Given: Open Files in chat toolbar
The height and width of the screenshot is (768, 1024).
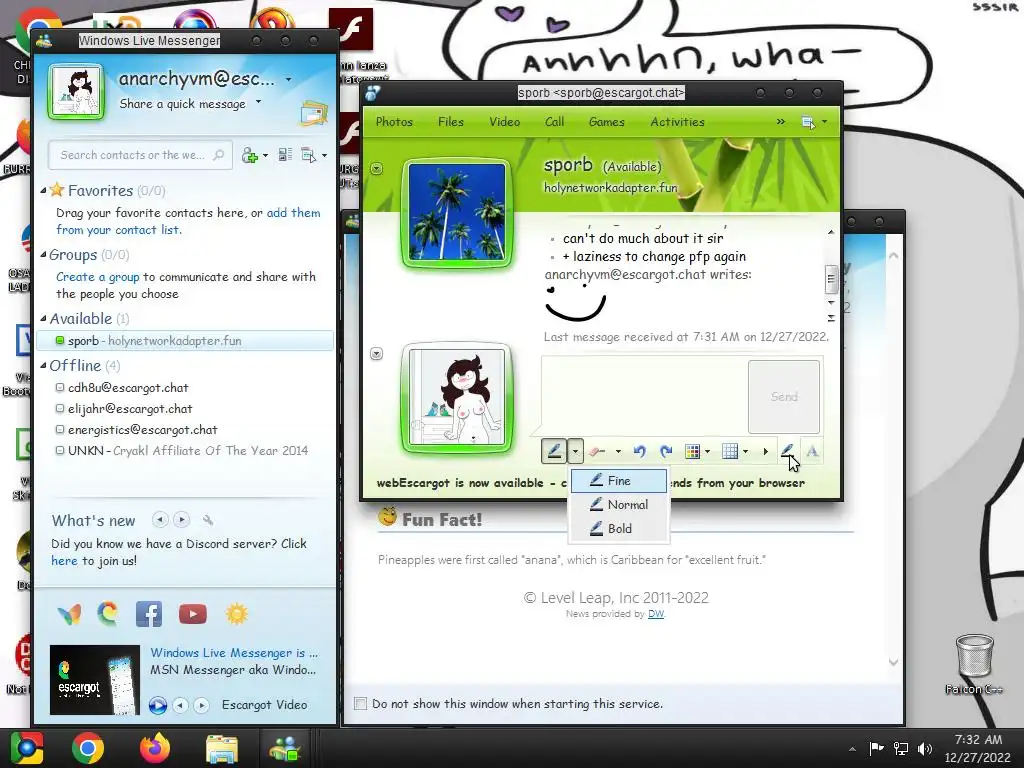Looking at the screenshot, I should (451, 121).
